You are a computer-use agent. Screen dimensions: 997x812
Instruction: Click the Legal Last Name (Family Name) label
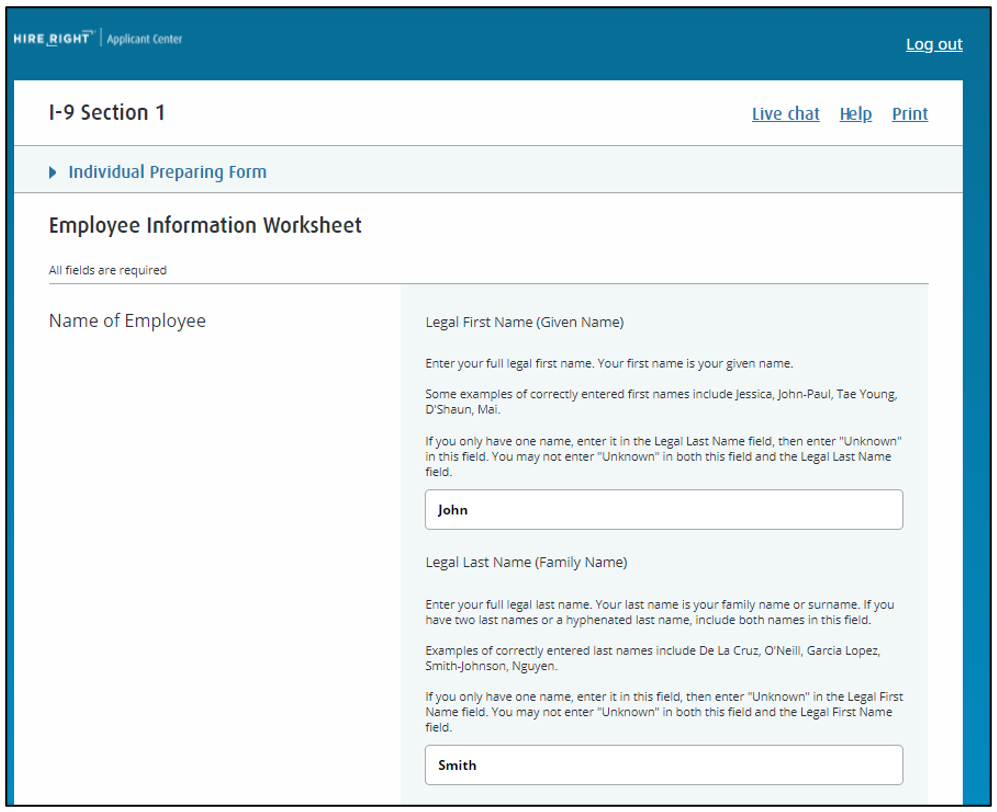click(526, 562)
